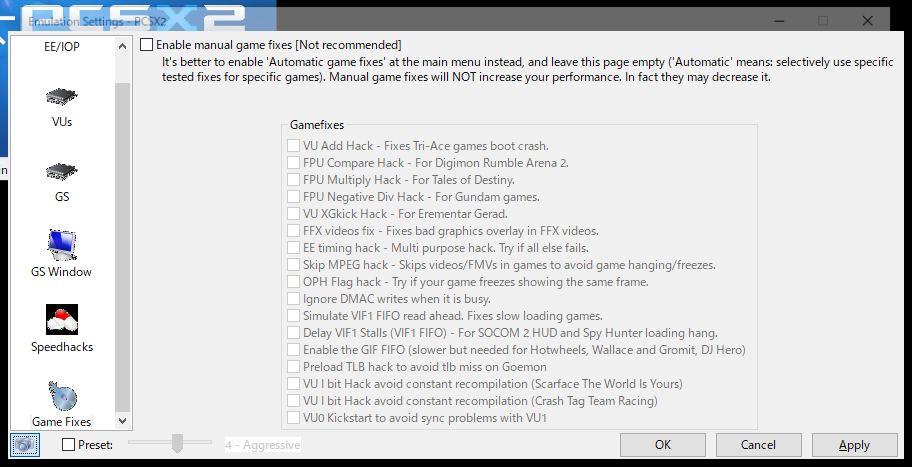Image resolution: width=912 pixels, height=467 pixels.
Task: Toggle the EE timing hack checkbox
Action: pyautogui.click(x=294, y=248)
